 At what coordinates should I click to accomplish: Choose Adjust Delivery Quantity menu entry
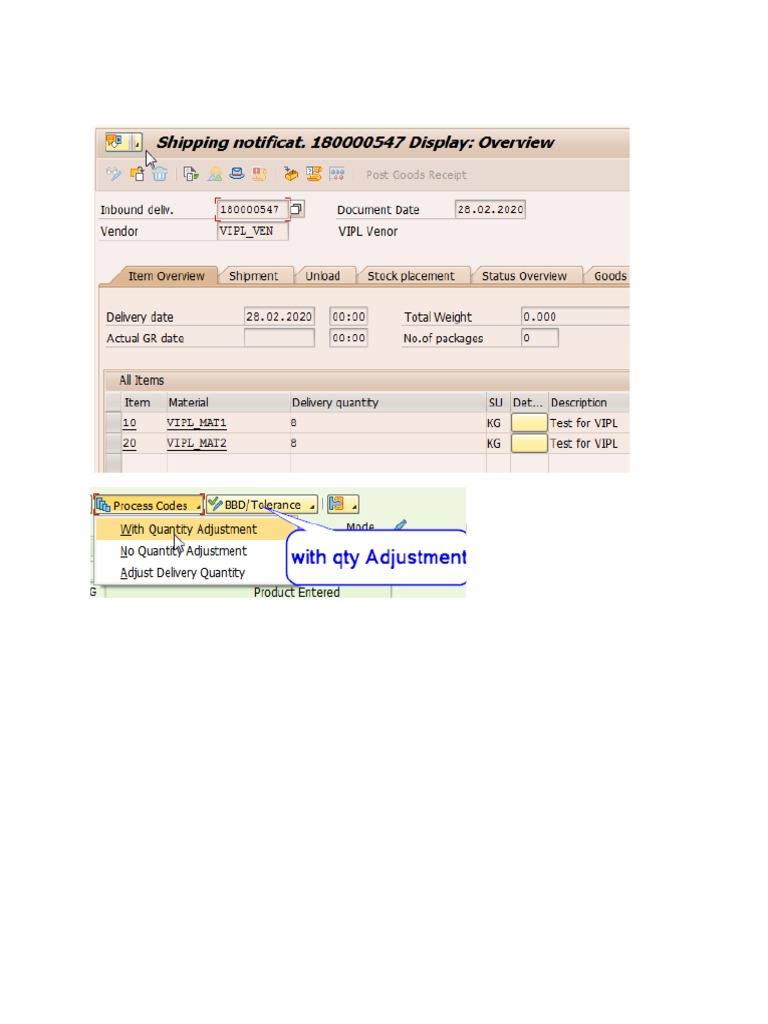(x=182, y=573)
